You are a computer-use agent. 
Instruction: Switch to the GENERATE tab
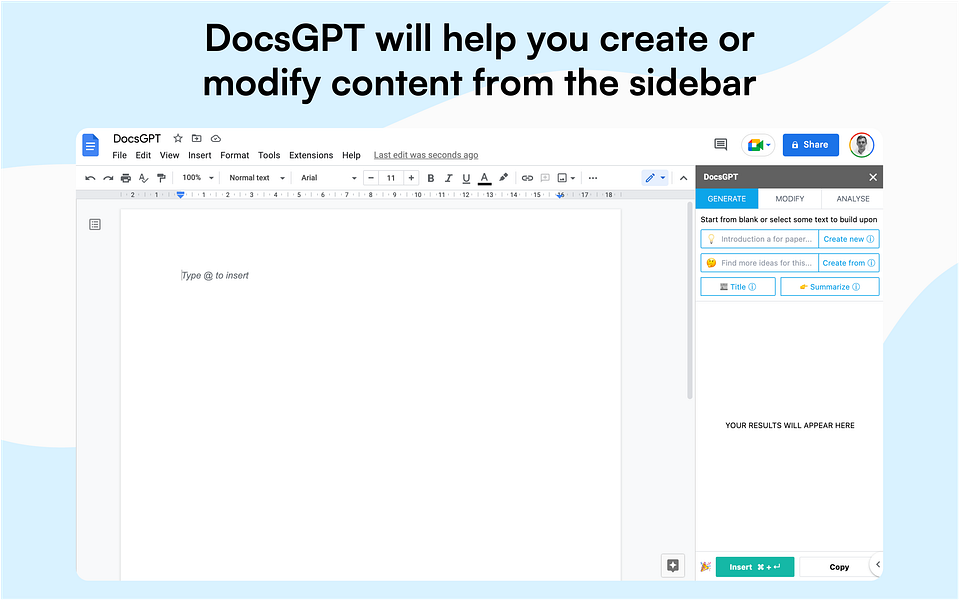tap(727, 199)
